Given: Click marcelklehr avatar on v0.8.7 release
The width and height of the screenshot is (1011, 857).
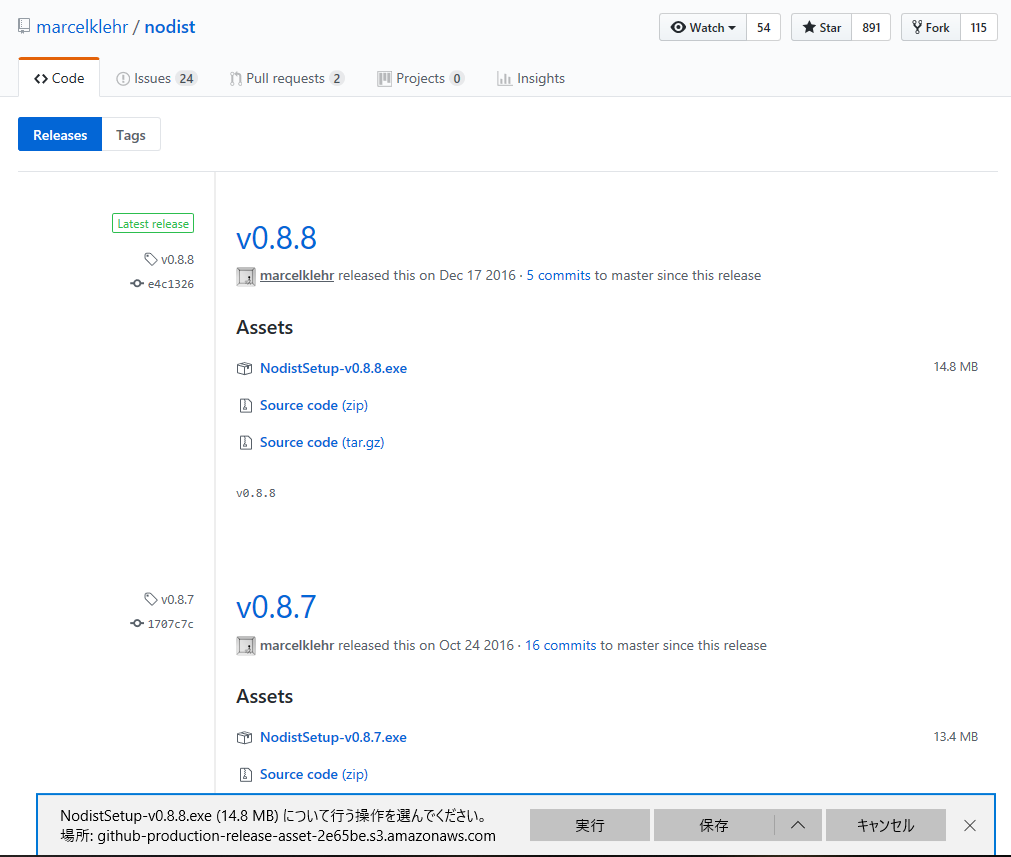Looking at the screenshot, I should click(x=246, y=645).
